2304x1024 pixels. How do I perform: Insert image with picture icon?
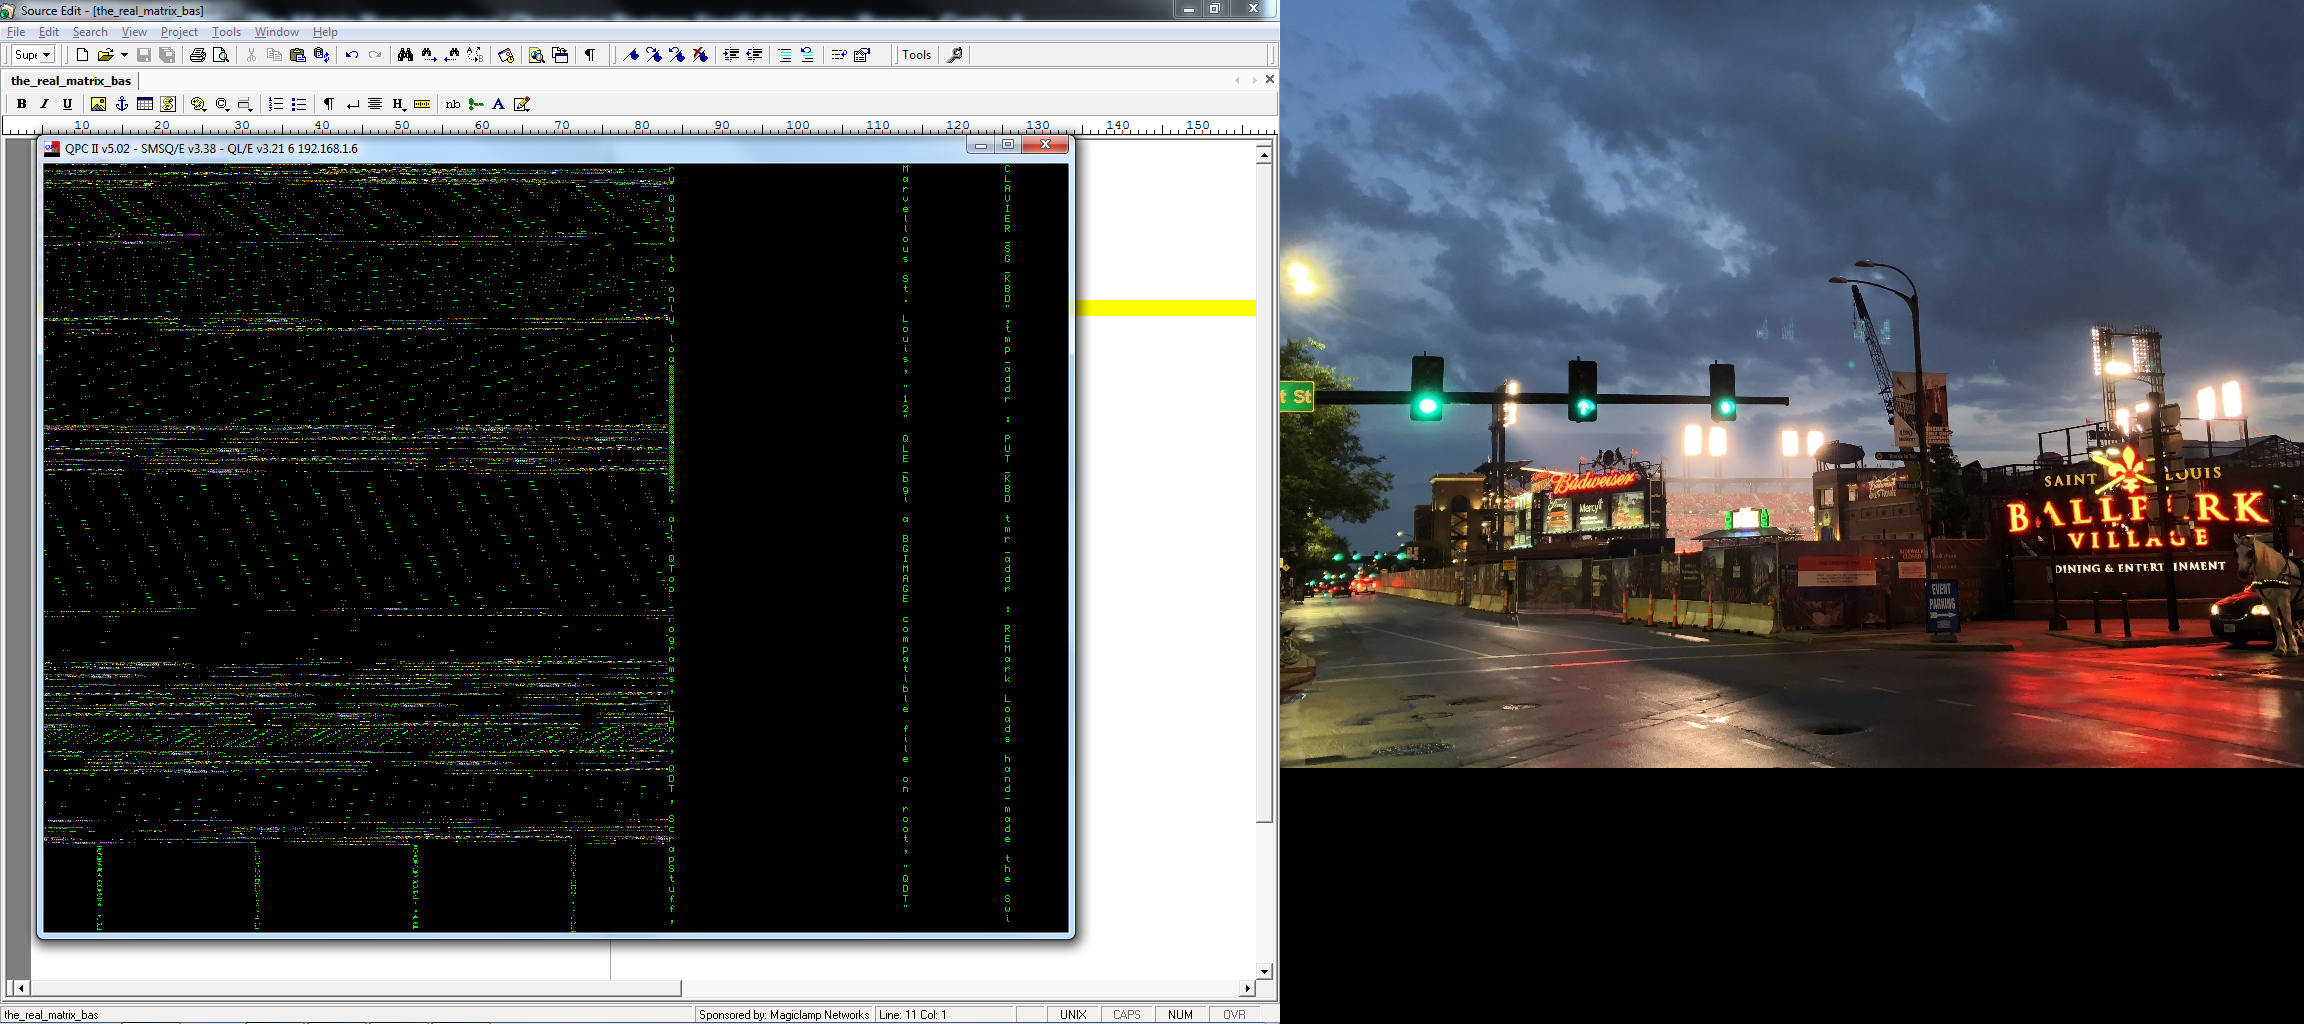point(98,104)
